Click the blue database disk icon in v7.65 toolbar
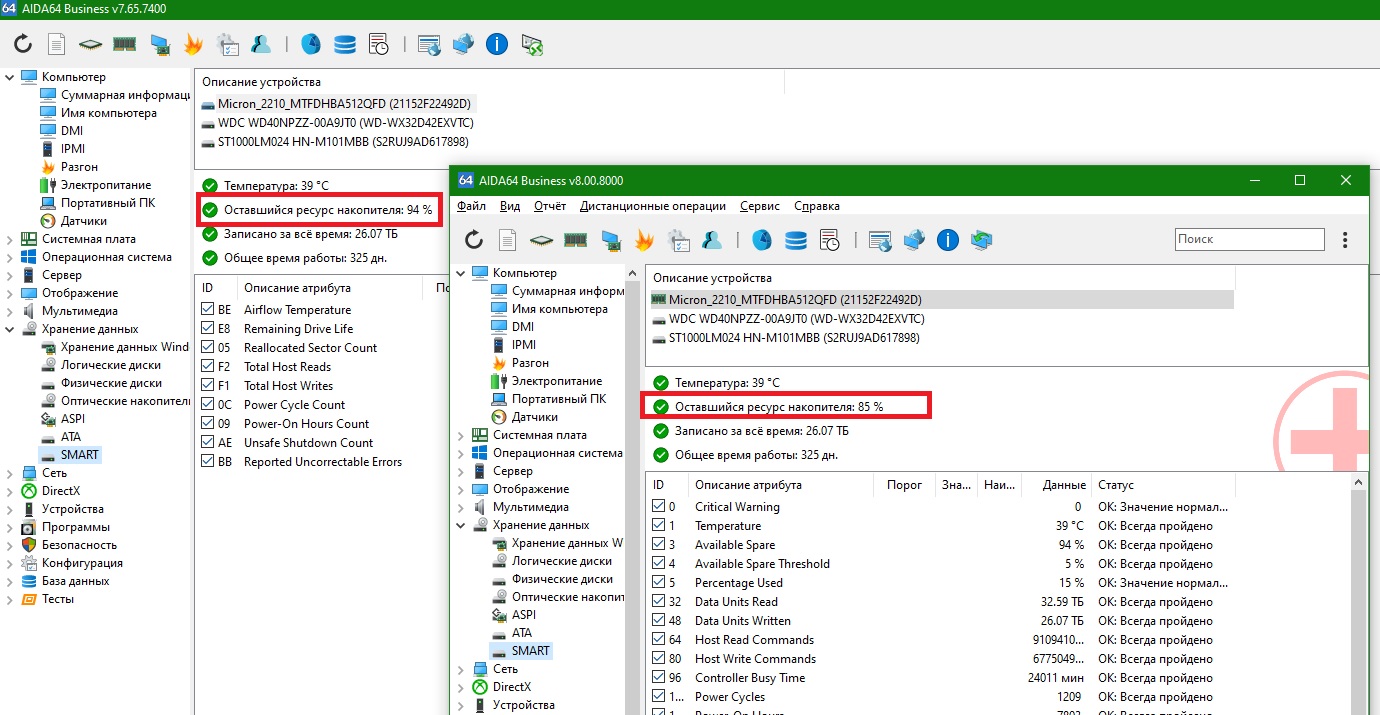The height and width of the screenshot is (715, 1380). (x=345, y=44)
